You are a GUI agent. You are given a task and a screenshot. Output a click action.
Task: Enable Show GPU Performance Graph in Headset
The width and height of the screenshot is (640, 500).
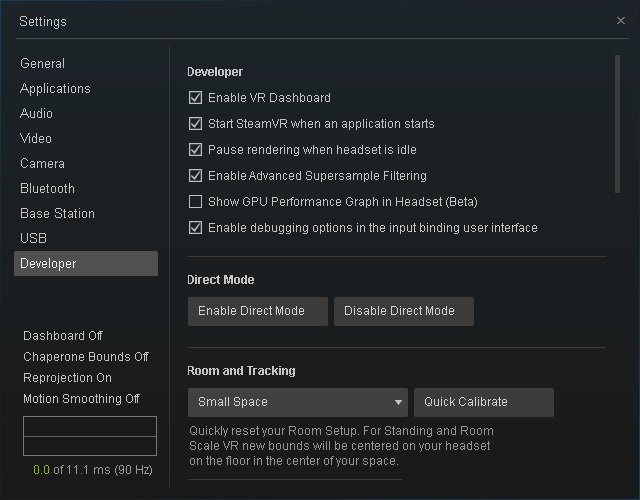195,202
